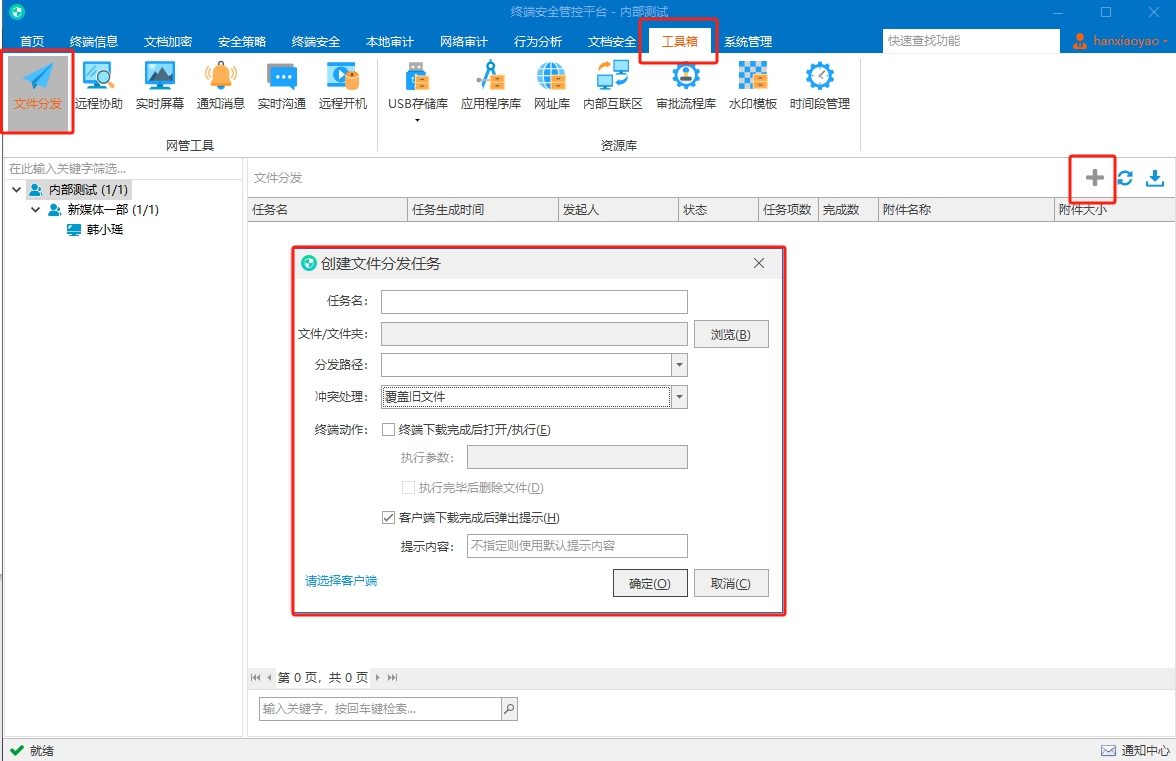Open the 实时屏幕 live screen tool
This screenshot has width=1176, height=761.
pos(160,86)
